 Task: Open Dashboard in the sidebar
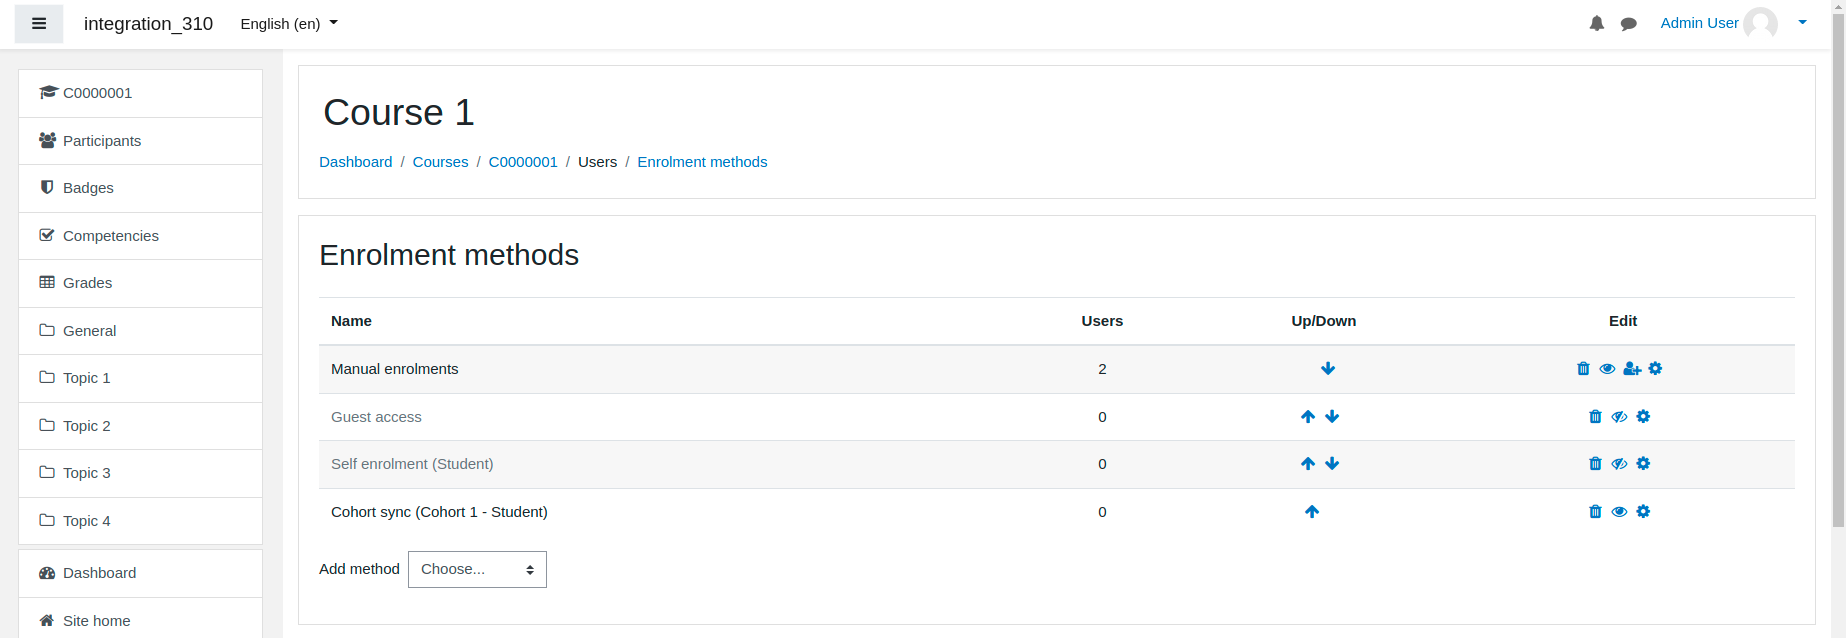140,573
